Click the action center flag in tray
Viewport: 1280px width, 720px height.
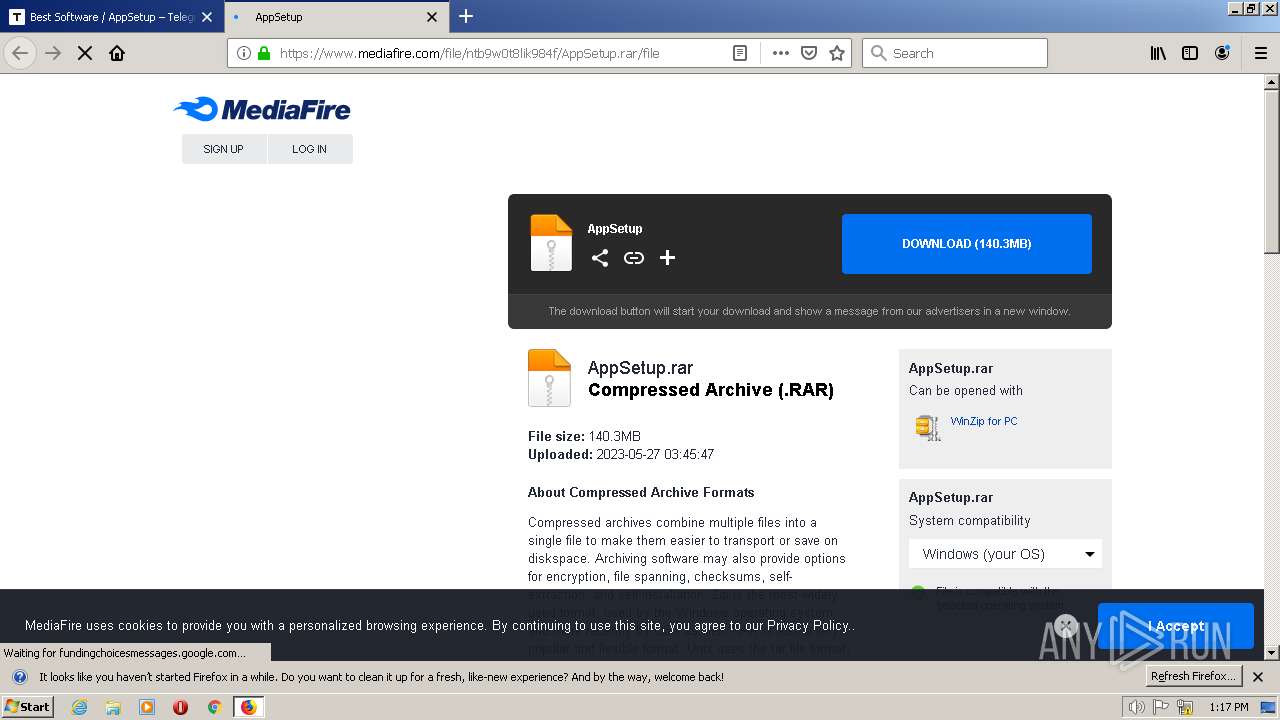point(1162,707)
